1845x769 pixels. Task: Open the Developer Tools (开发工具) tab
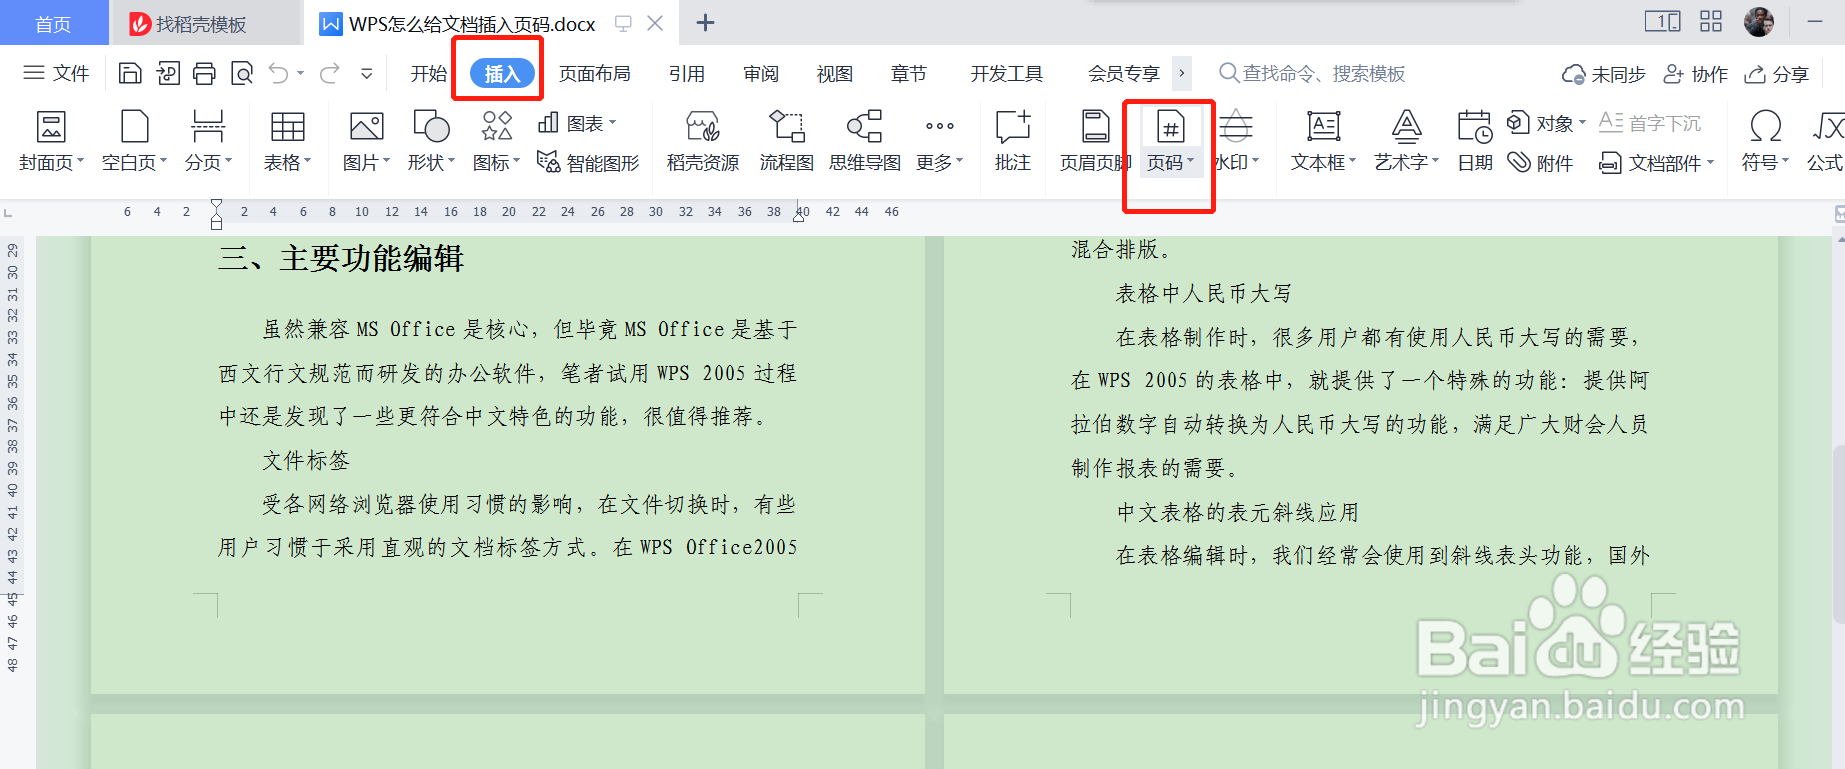(x=1007, y=73)
